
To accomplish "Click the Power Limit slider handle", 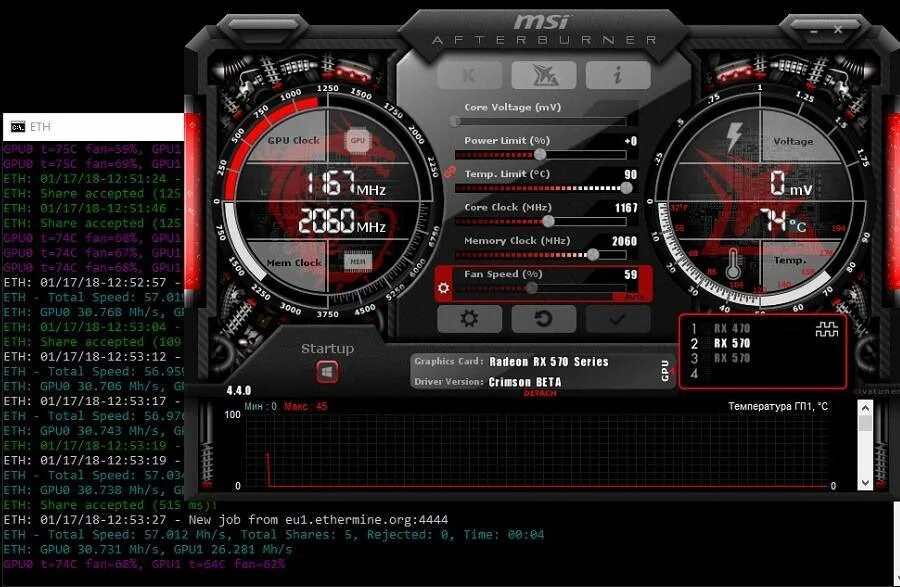I will (x=540, y=154).
